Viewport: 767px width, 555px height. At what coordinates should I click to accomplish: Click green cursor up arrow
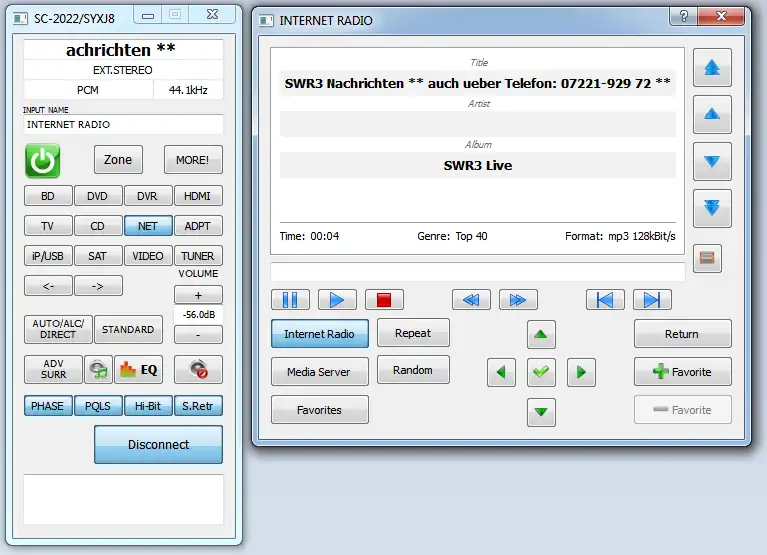point(541,334)
